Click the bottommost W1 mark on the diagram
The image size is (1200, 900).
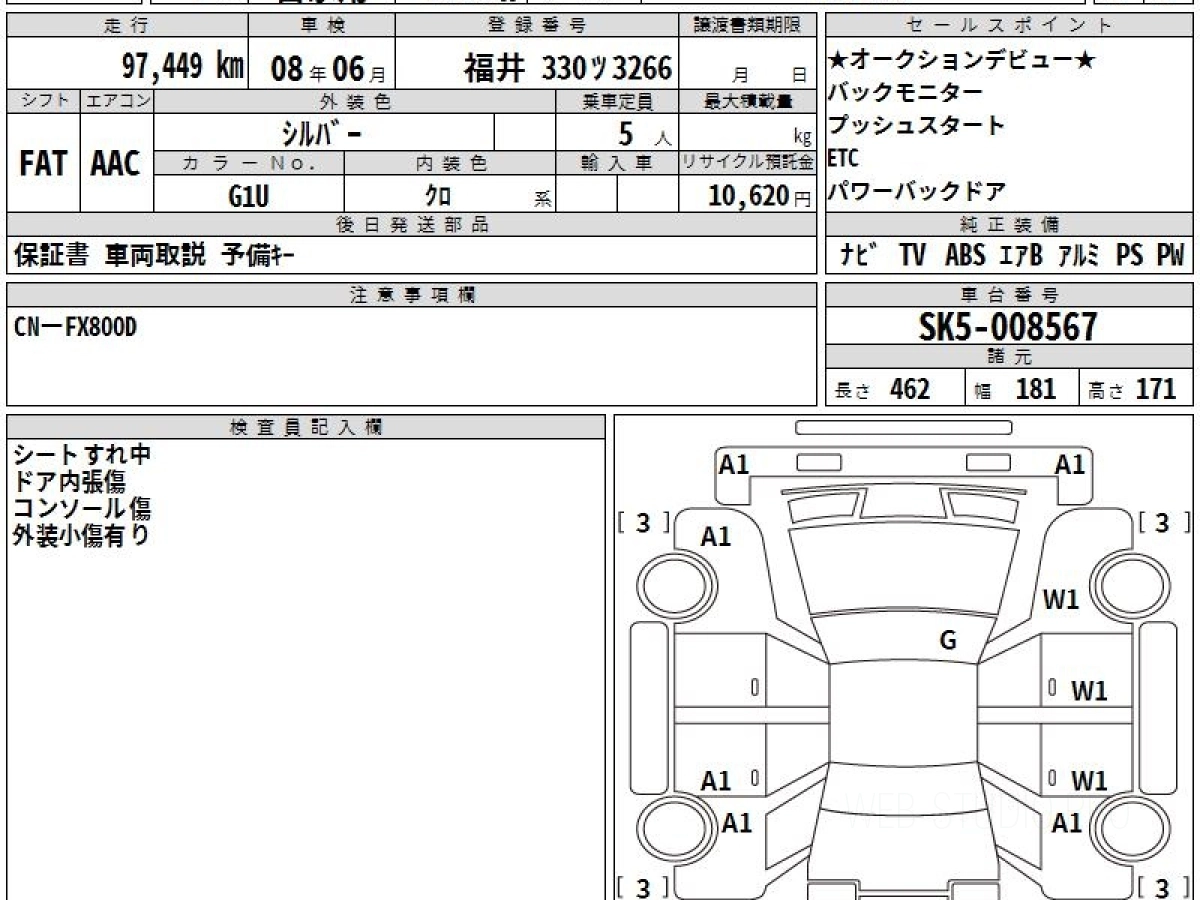coord(1089,781)
